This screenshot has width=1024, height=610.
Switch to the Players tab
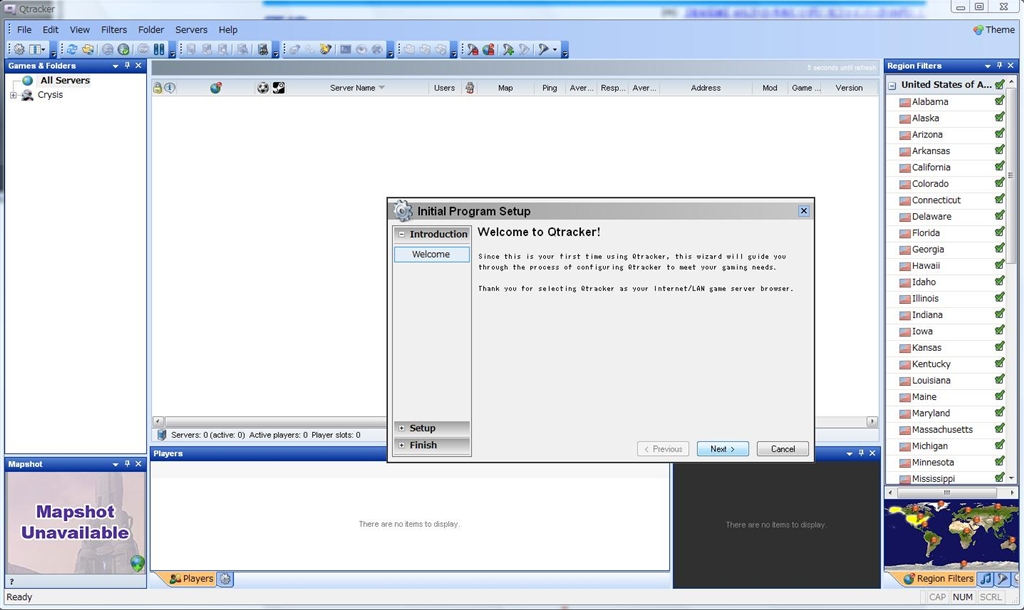coord(191,579)
